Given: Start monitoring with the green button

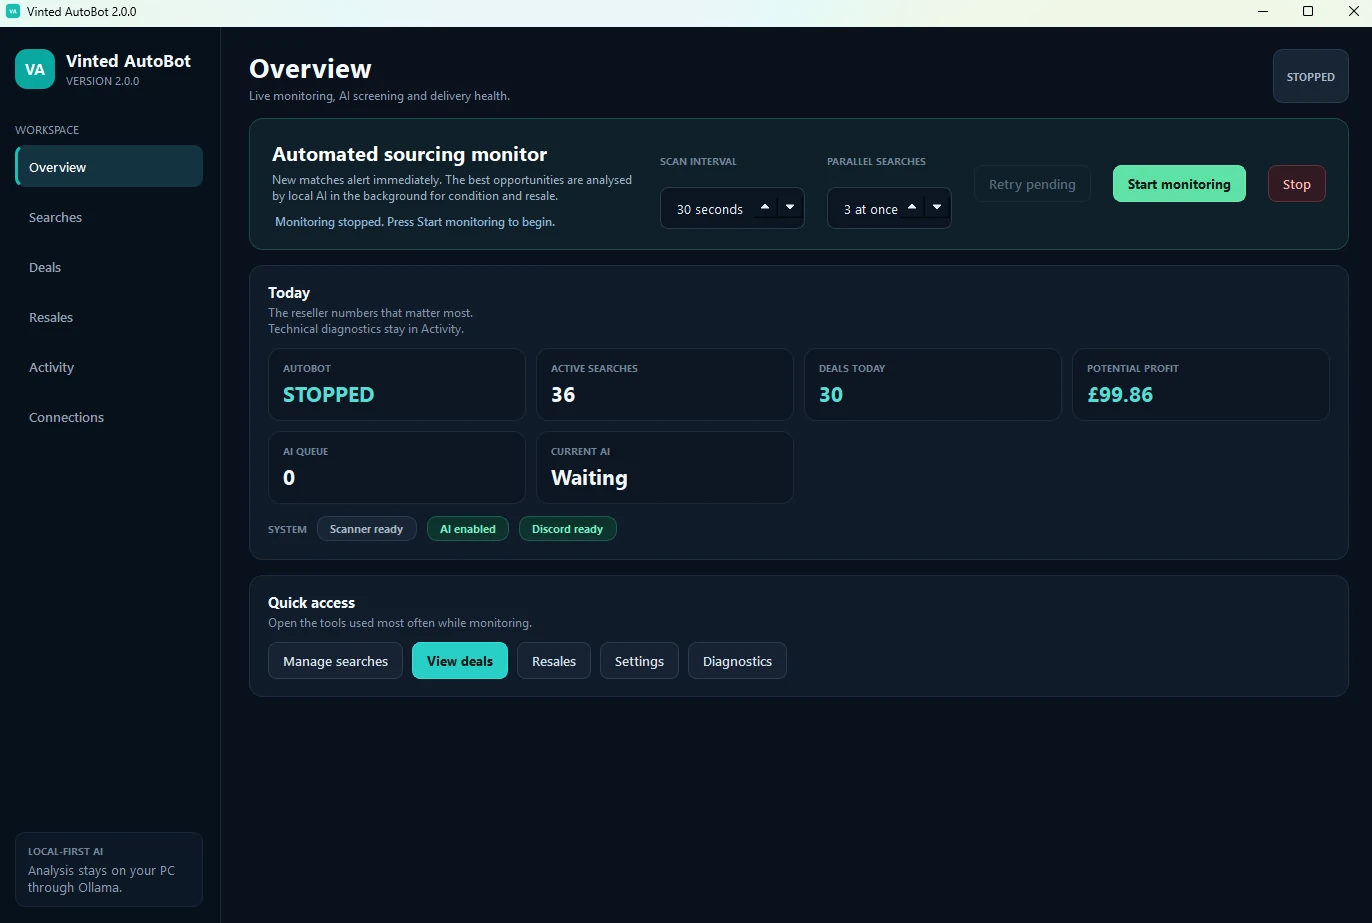Looking at the screenshot, I should [1179, 184].
